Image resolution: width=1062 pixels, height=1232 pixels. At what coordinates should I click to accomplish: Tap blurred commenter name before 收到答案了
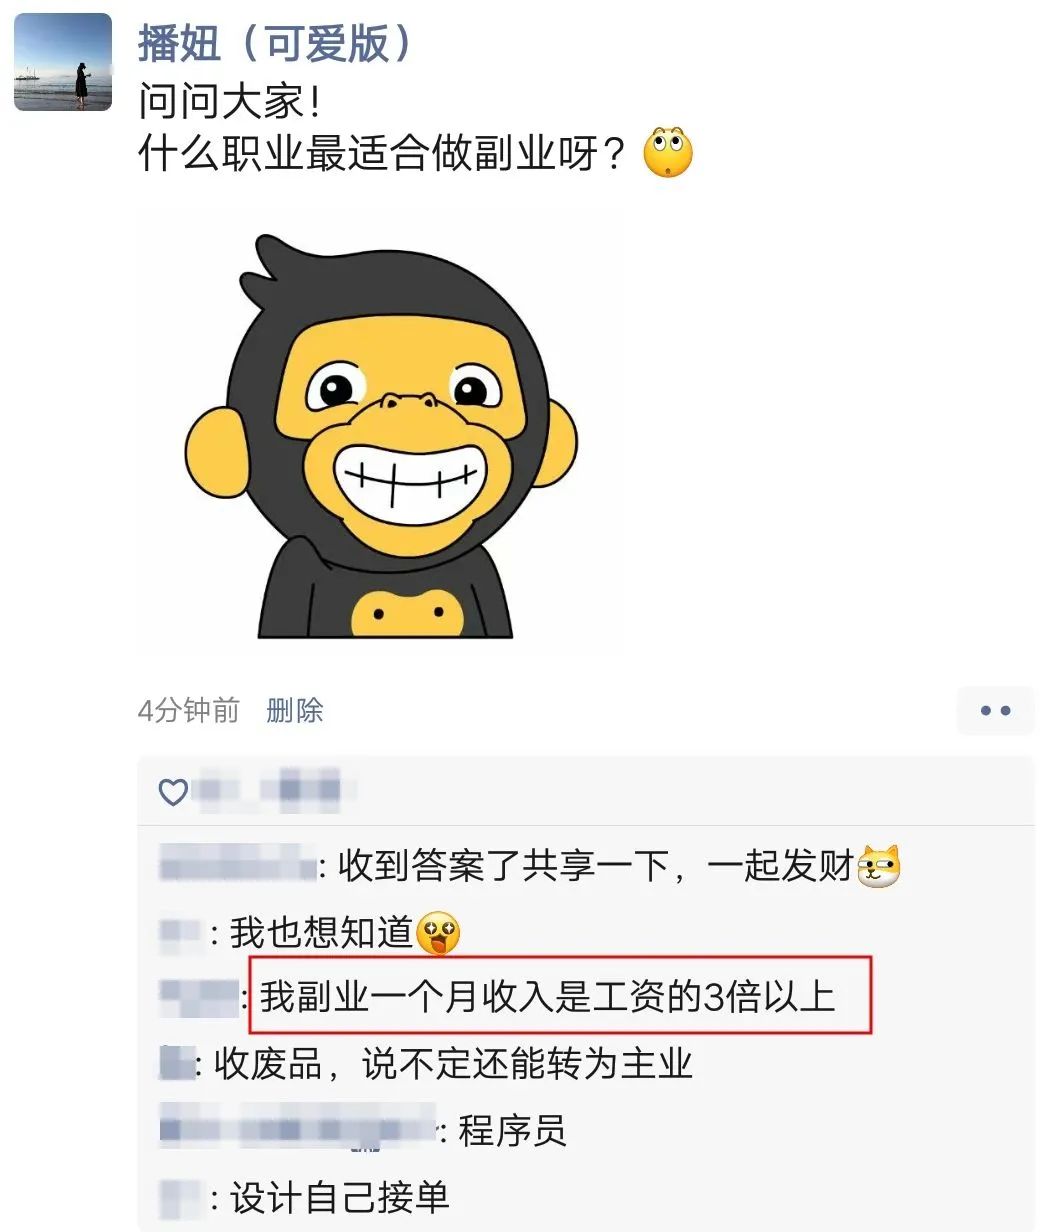tap(238, 864)
